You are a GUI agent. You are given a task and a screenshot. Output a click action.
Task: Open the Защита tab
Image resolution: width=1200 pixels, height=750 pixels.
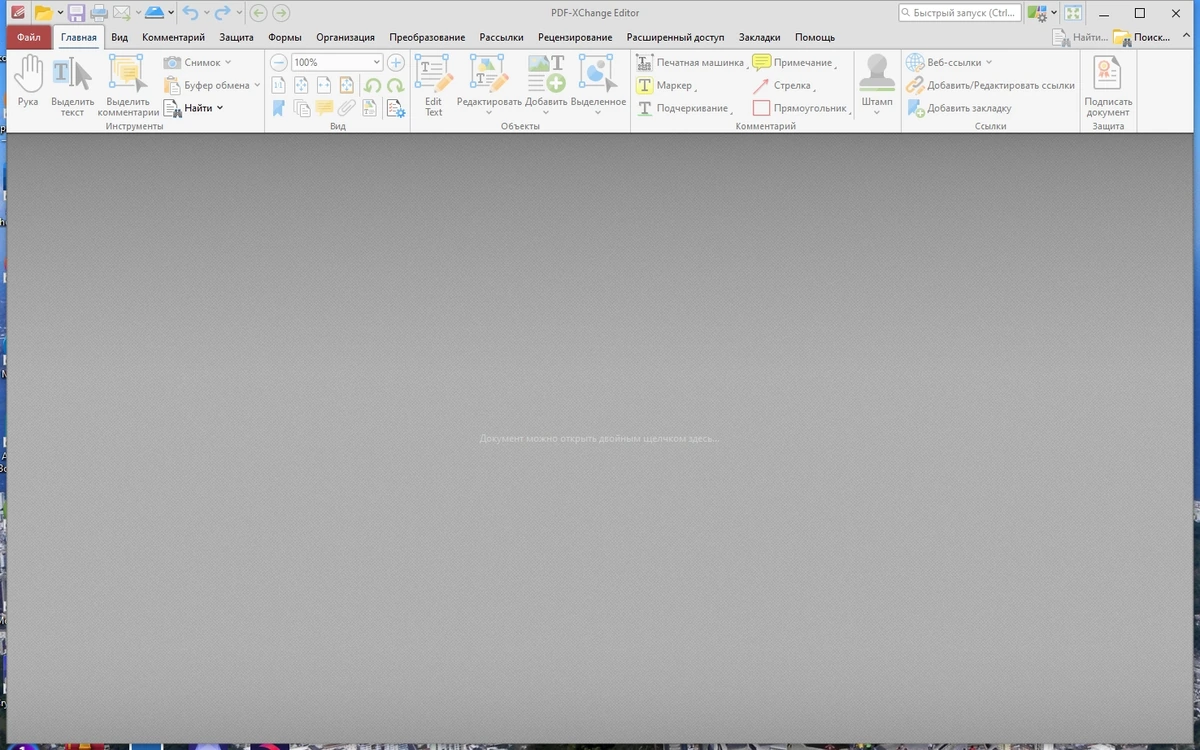coord(237,37)
